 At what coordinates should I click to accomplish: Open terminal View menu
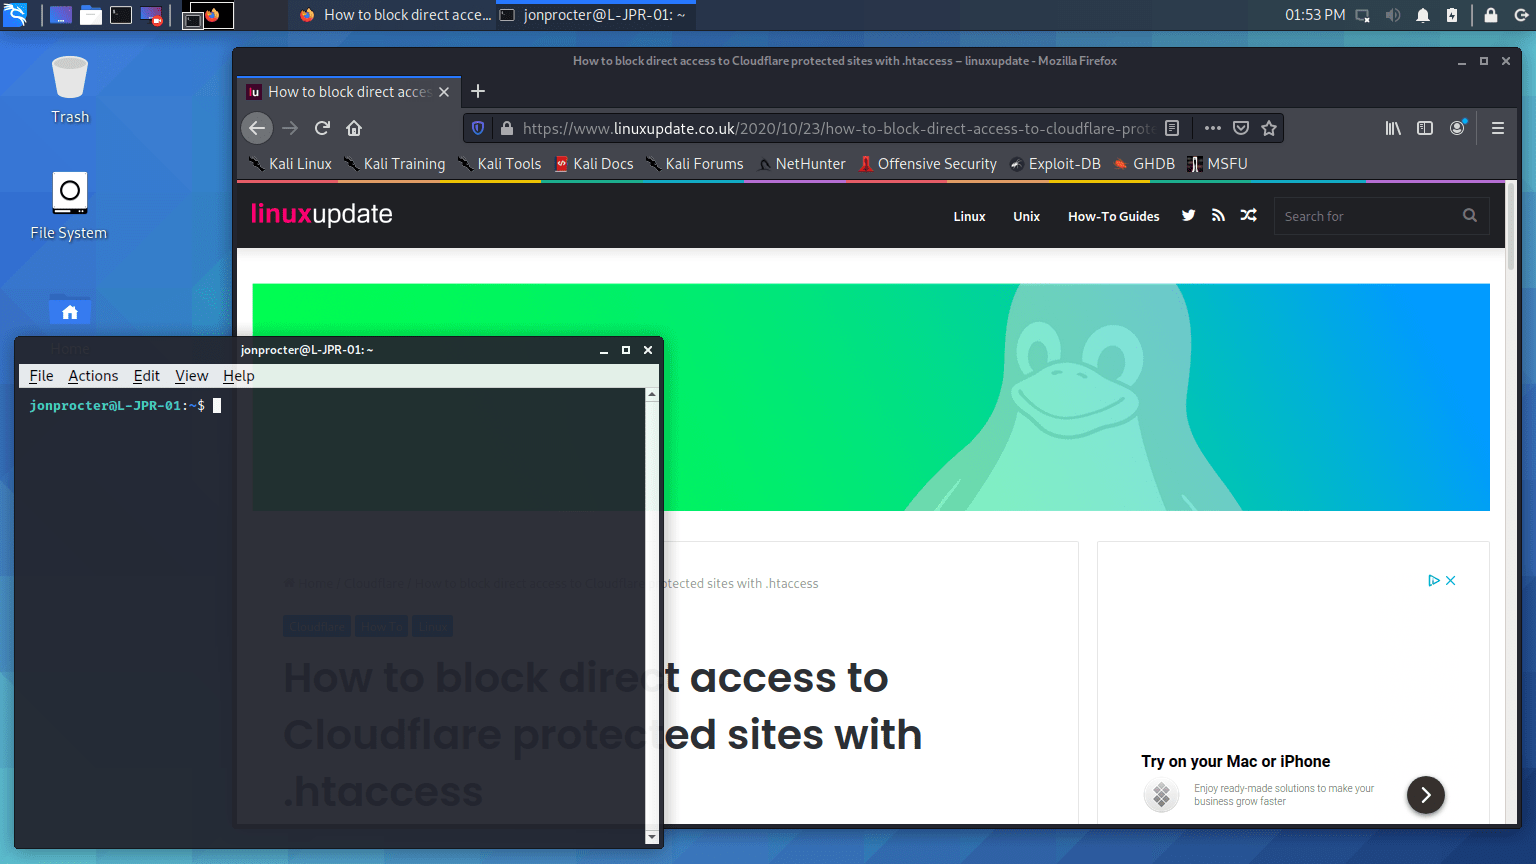click(x=191, y=376)
